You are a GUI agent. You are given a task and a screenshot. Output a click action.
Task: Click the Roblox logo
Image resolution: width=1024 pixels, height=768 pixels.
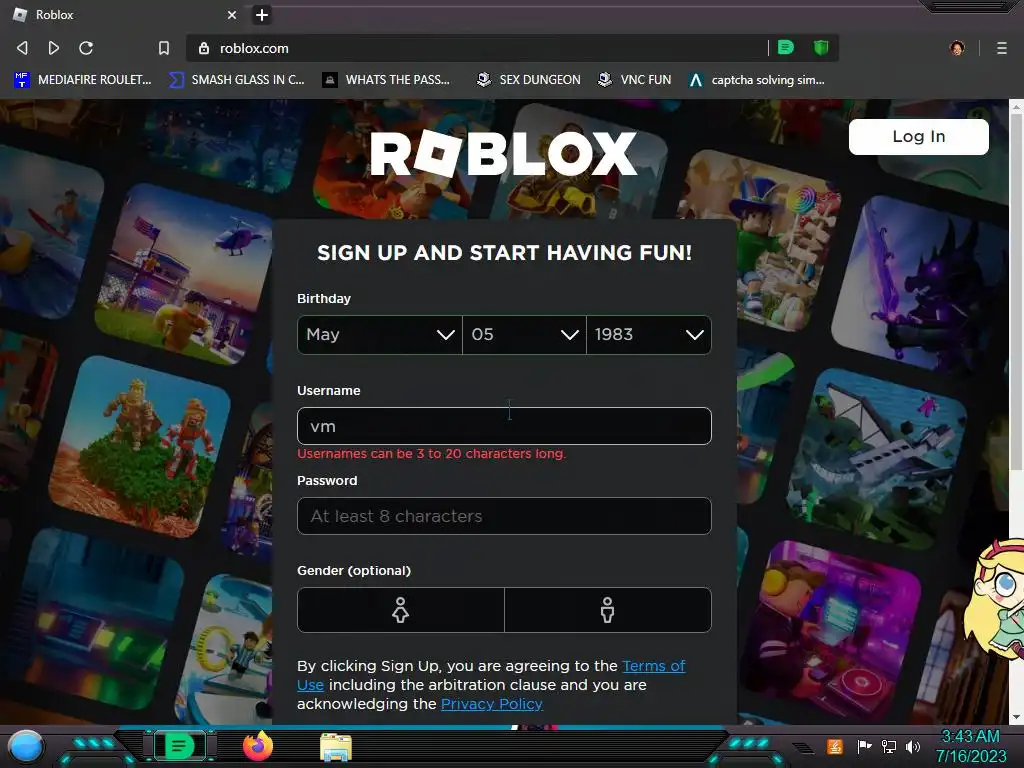tap(504, 153)
